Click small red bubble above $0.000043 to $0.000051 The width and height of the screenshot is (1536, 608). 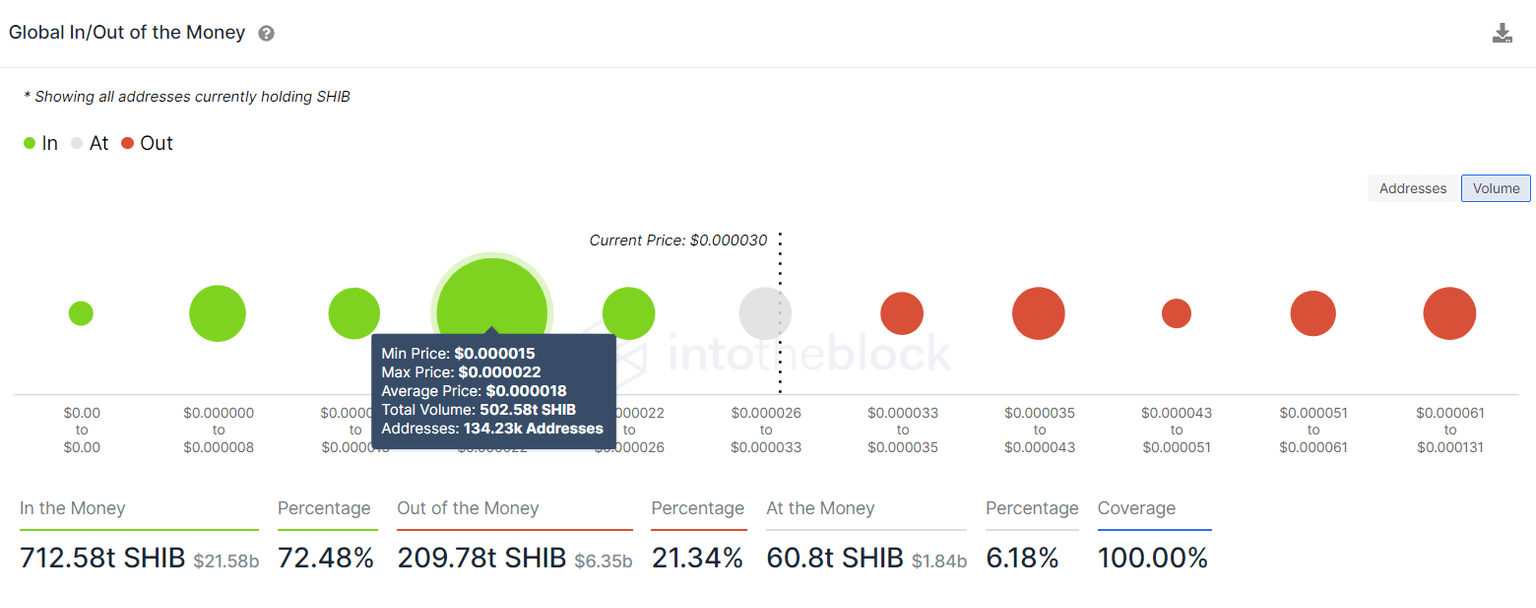(1176, 313)
